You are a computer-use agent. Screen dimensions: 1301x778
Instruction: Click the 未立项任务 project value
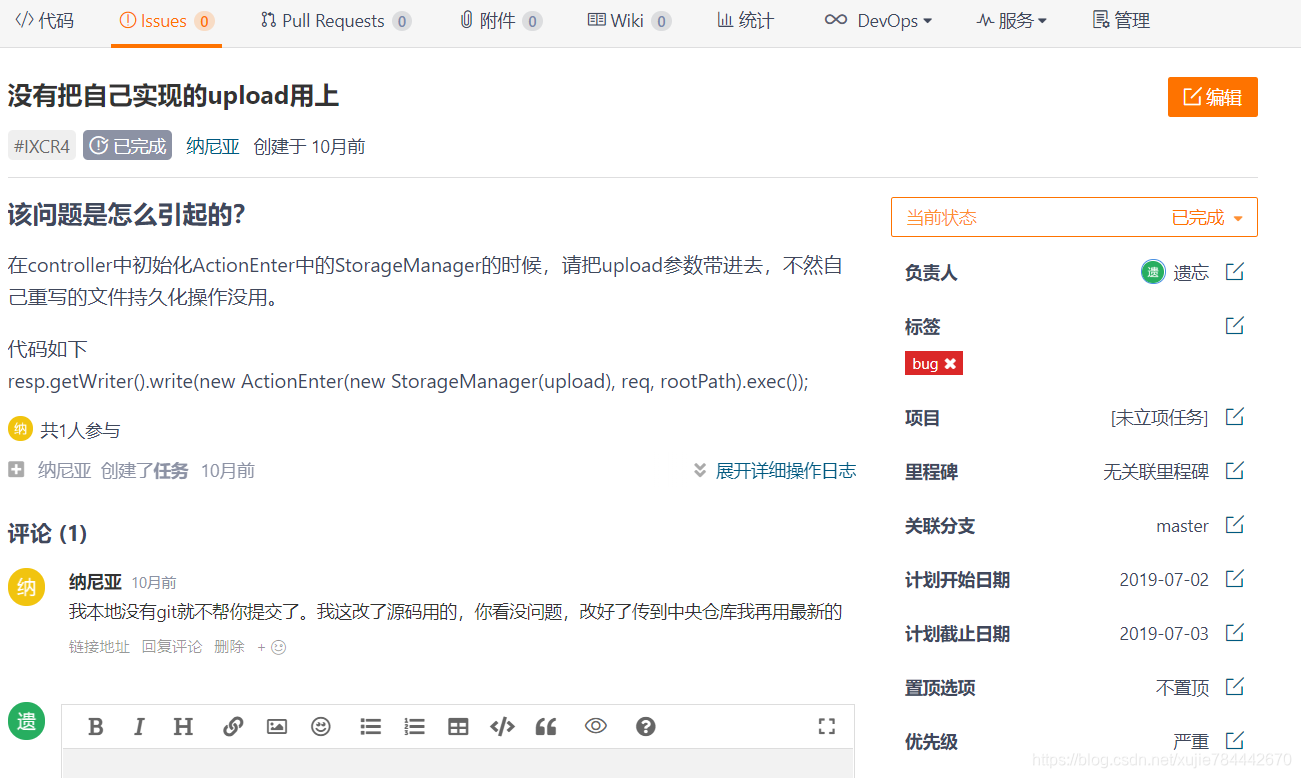tap(1160, 418)
